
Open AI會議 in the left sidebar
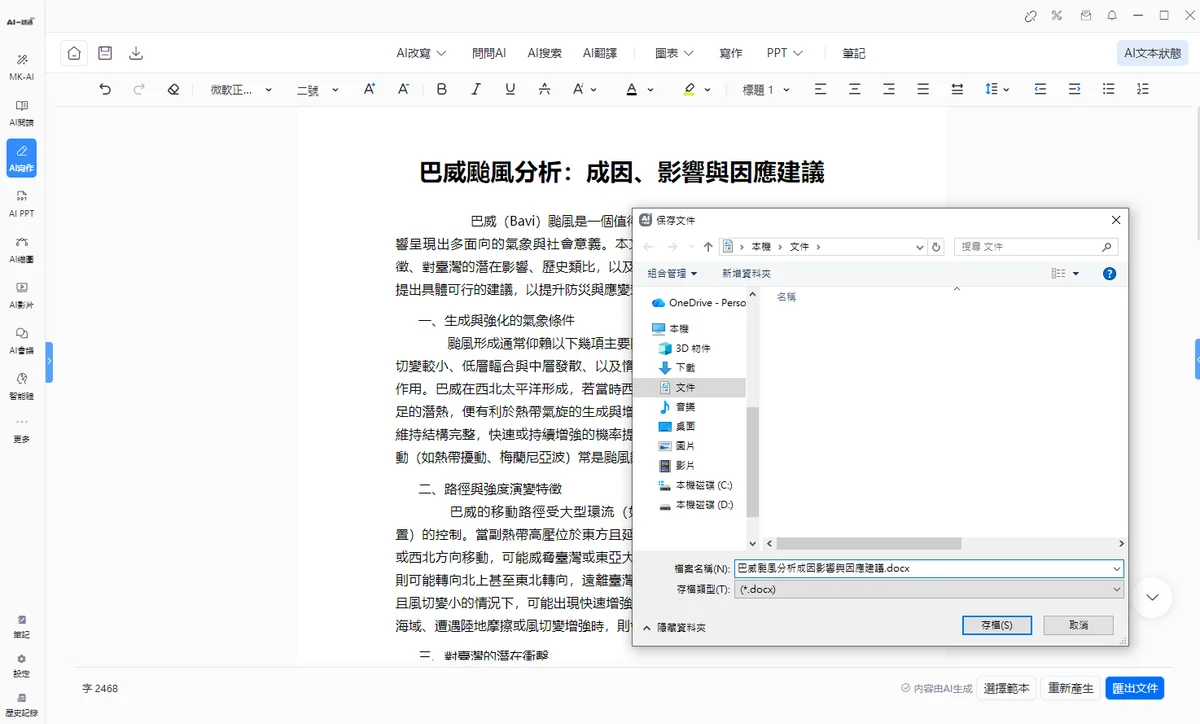[22, 341]
